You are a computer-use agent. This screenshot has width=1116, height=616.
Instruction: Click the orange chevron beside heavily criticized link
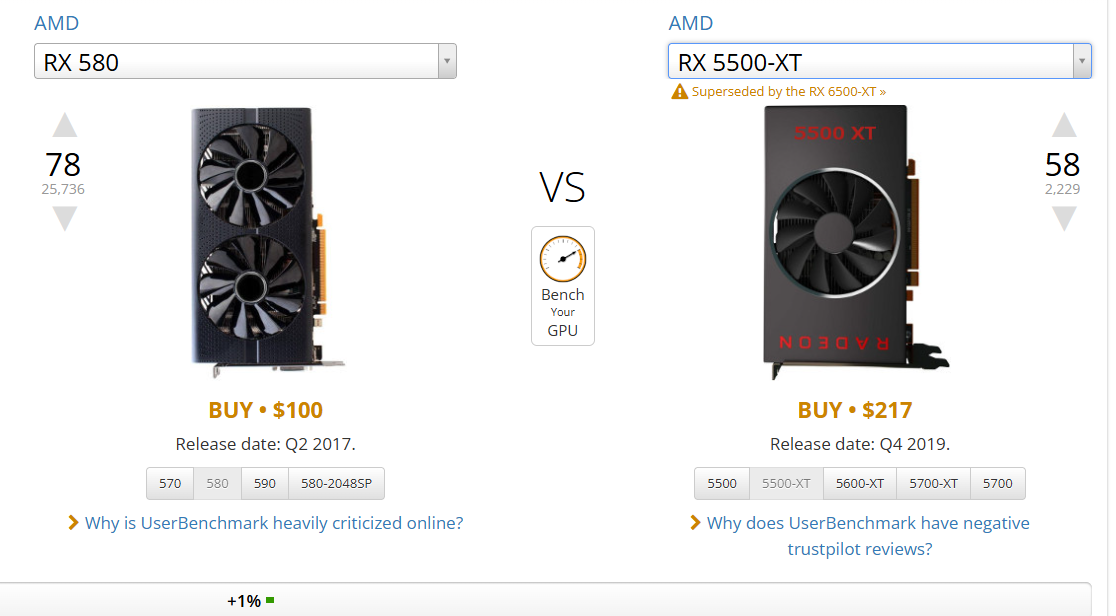click(x=73, y=523)
